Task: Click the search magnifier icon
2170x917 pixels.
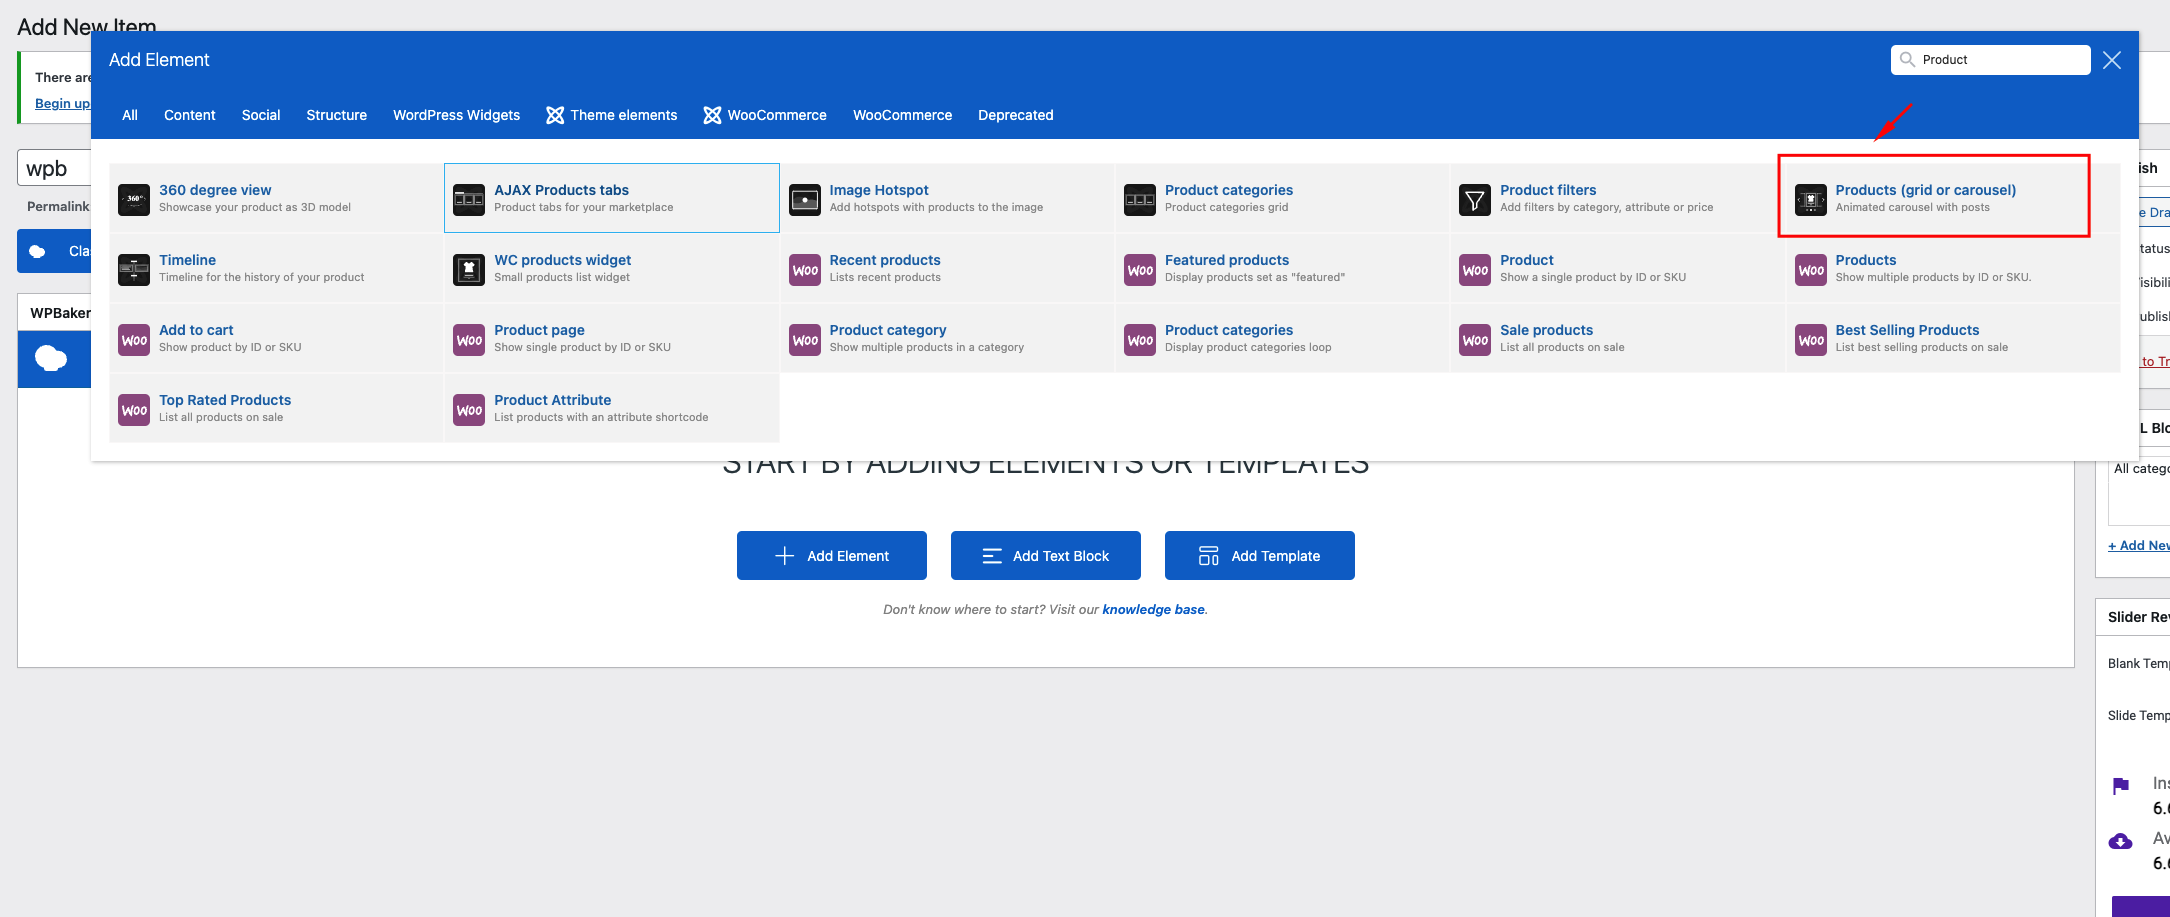Action: 1907,59
